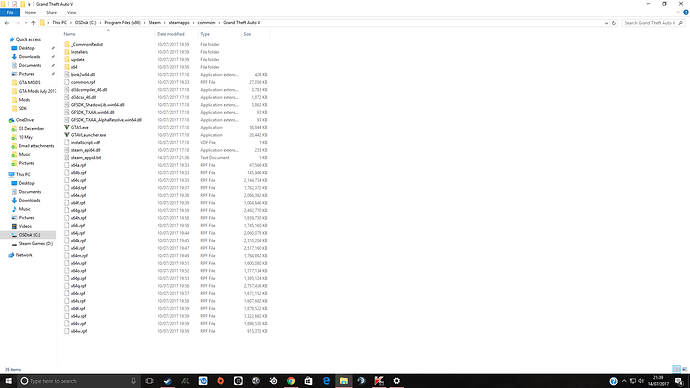The height and width of the screenshot is (388, 690).
Task: Click the GTAVLauncher.exe file icon
Action: click(x=67, y=135)
